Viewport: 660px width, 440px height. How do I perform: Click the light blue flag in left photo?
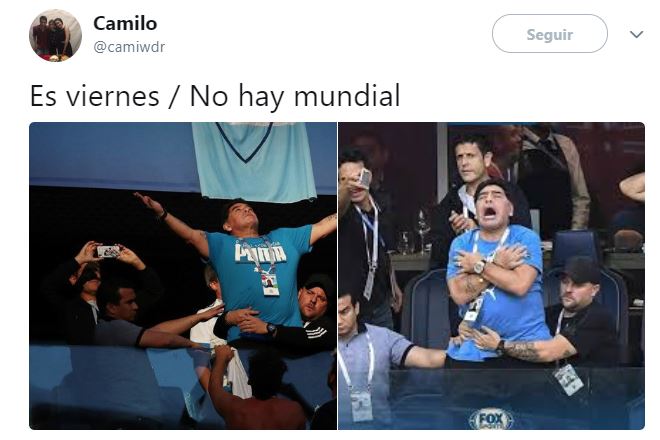(x=254, y=161)
